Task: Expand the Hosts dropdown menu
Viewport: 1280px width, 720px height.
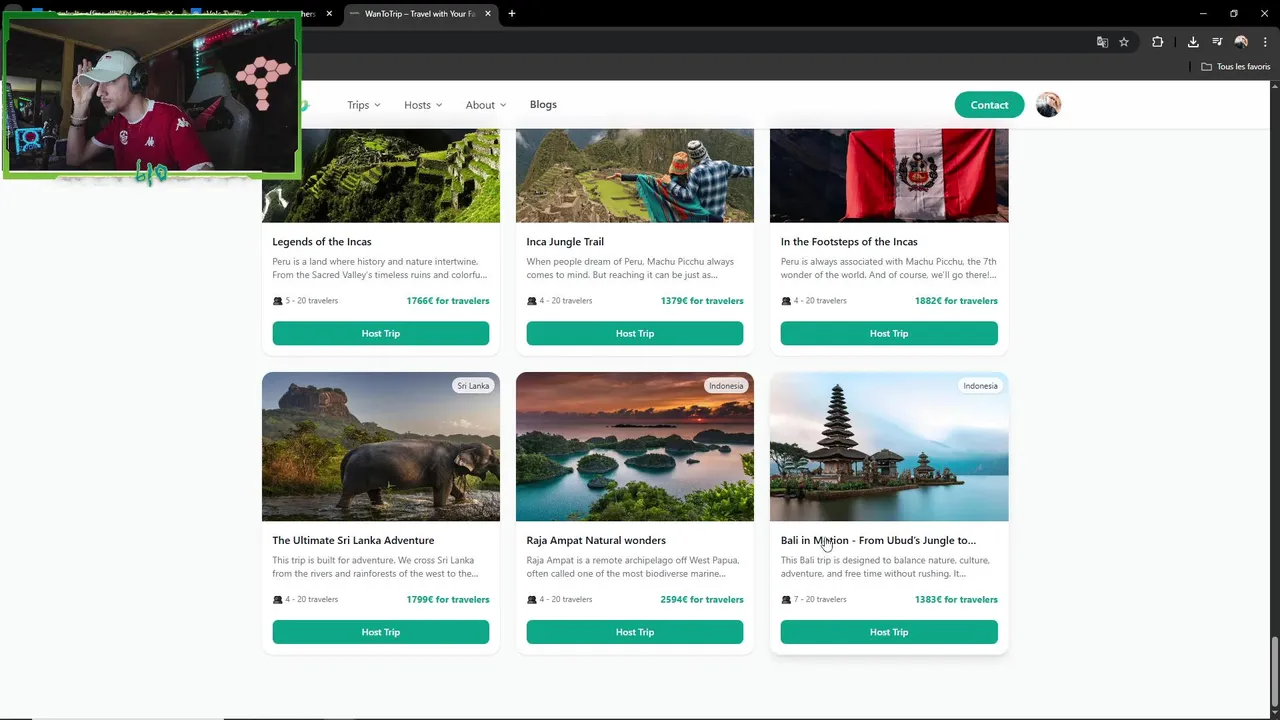Action: [423, 105]
